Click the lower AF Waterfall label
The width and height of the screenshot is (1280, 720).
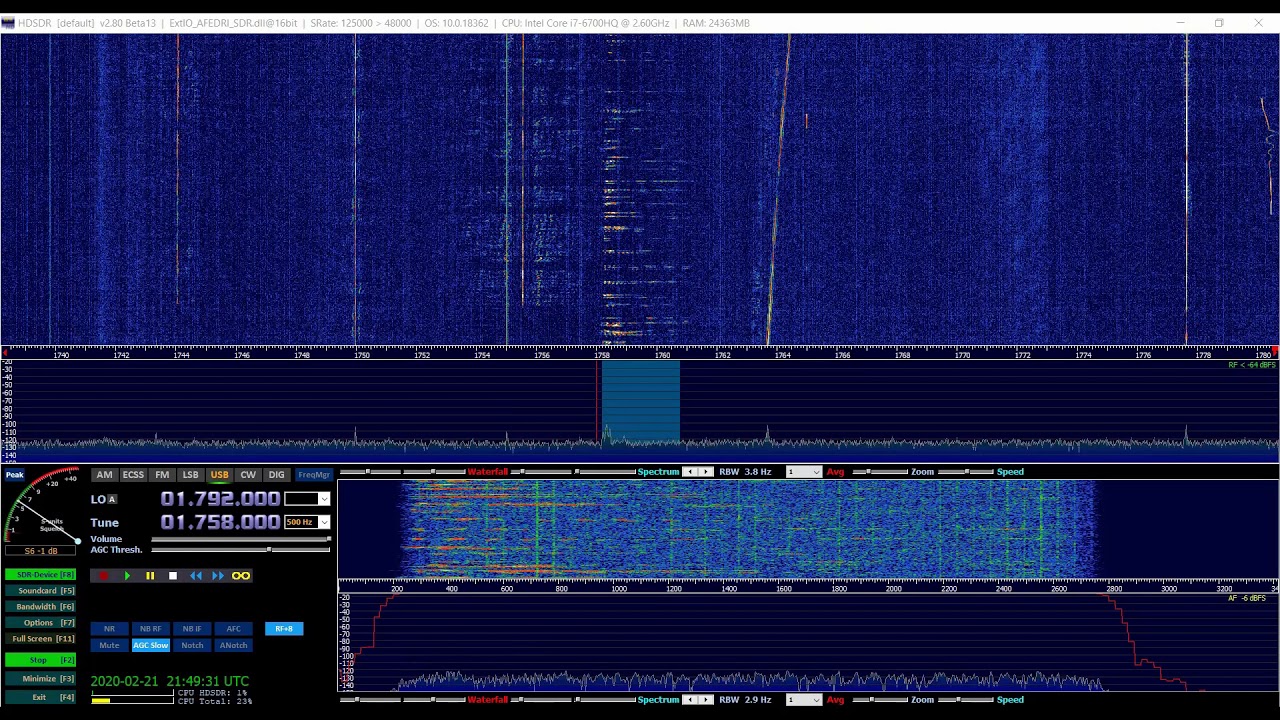[x=488, y=700]
